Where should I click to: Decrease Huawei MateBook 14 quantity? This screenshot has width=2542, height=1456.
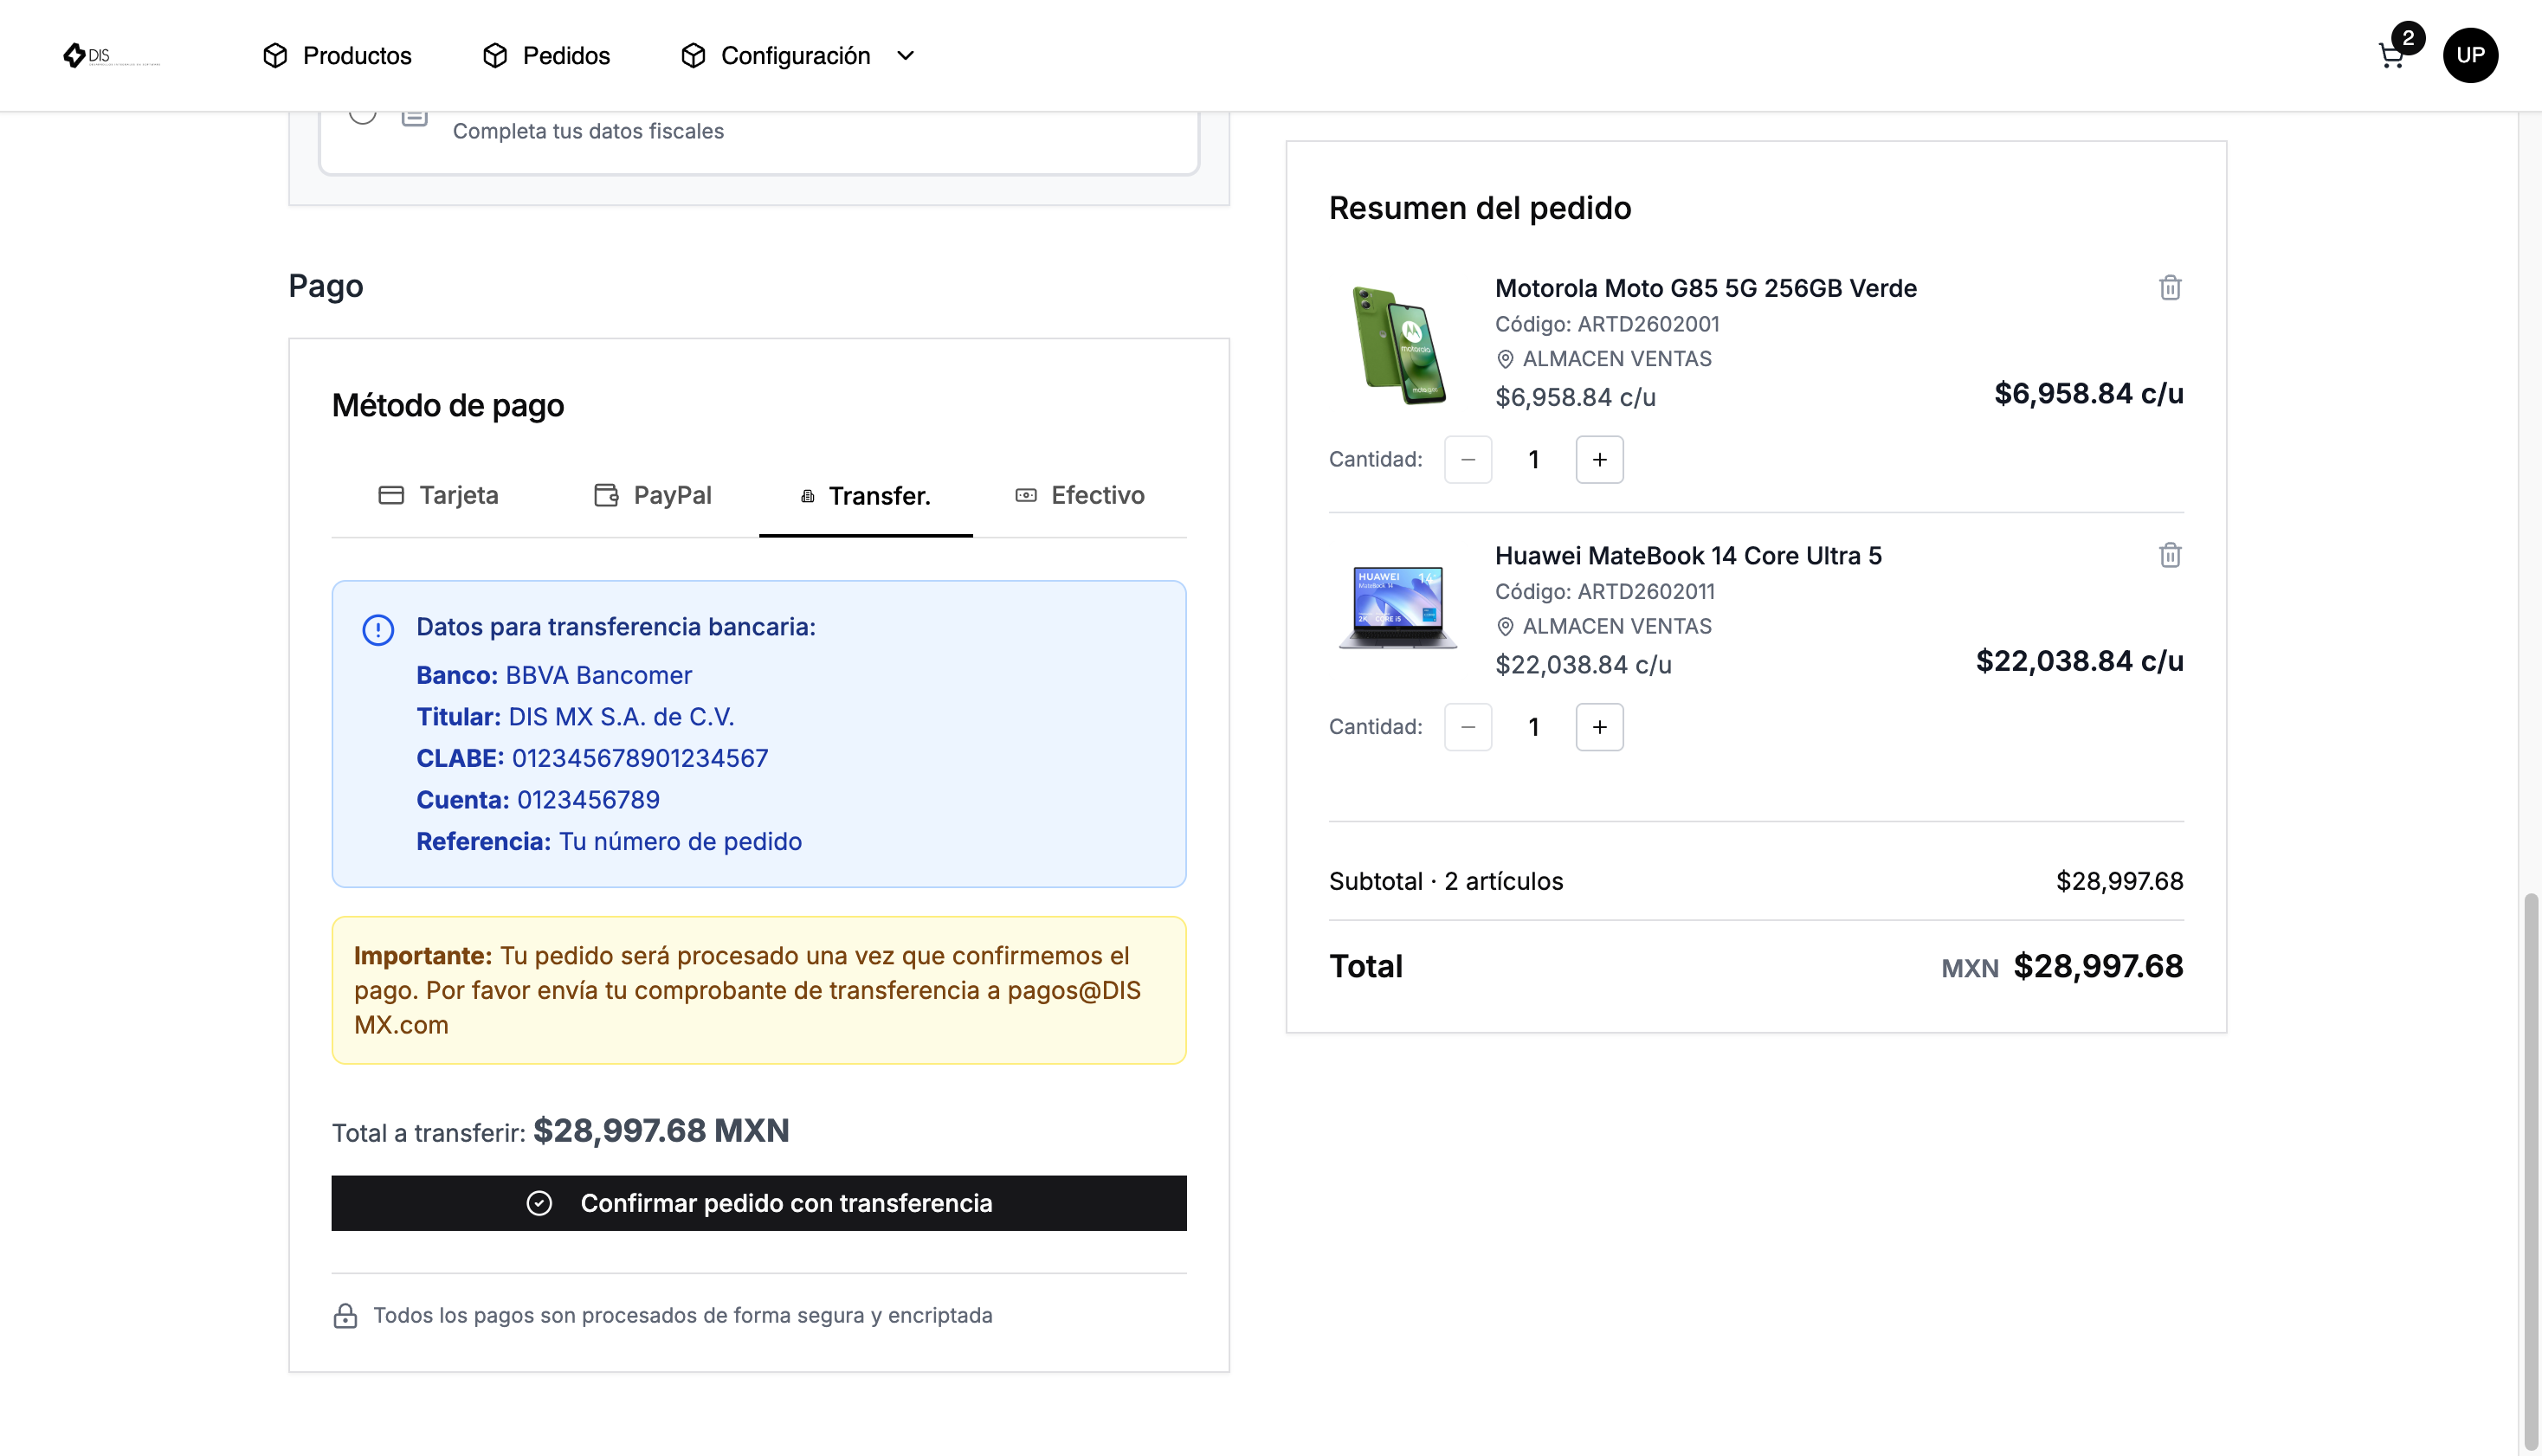(x=1468, y=727)
